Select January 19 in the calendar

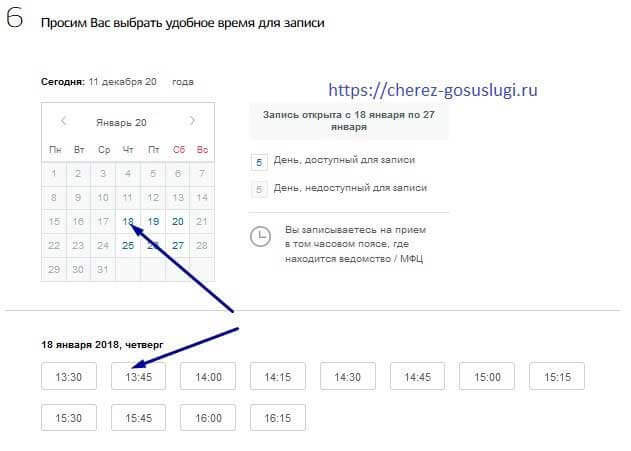click(153, 222)
